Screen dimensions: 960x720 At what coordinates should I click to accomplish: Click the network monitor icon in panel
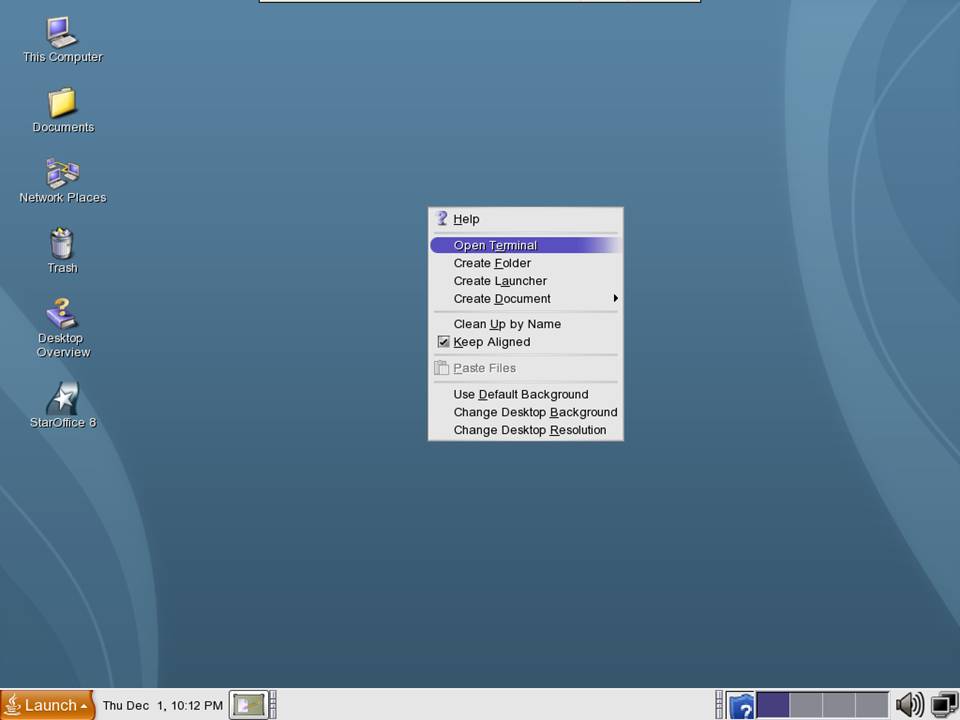pyautogui.click(x=944, y=705)
